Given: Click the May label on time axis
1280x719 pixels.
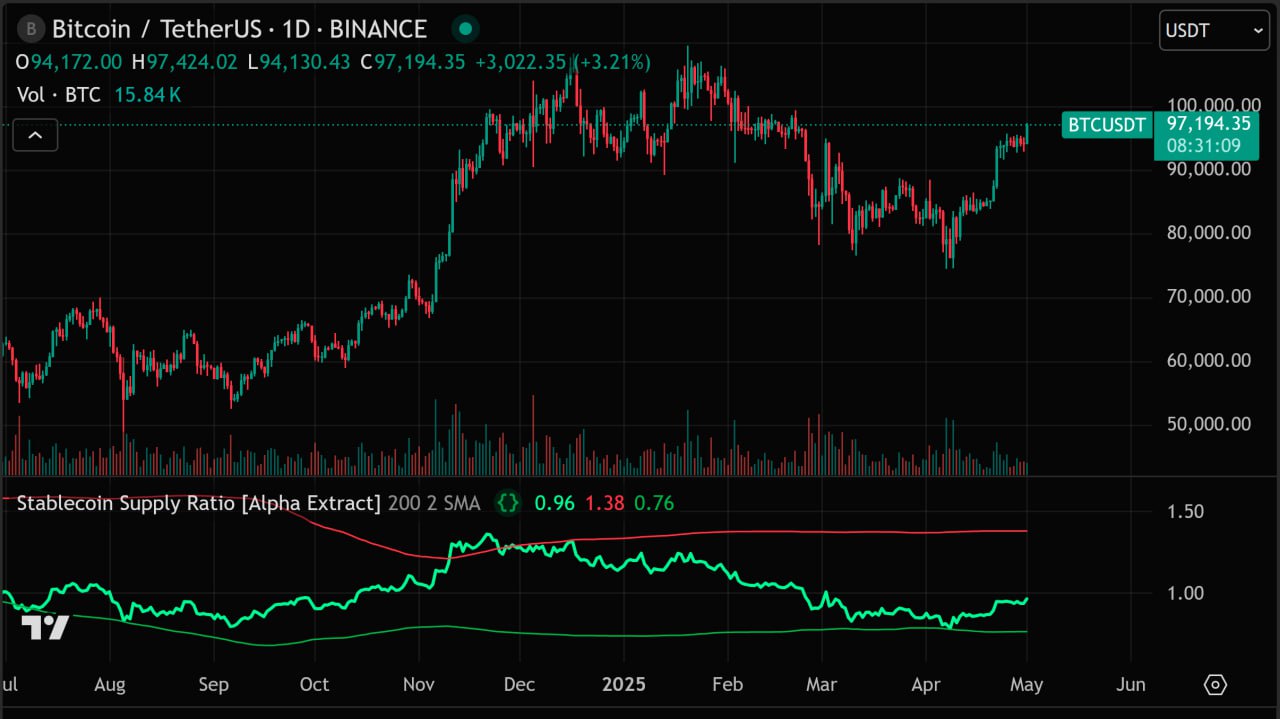Looking at the screenshot, I should pos(1026,685).
